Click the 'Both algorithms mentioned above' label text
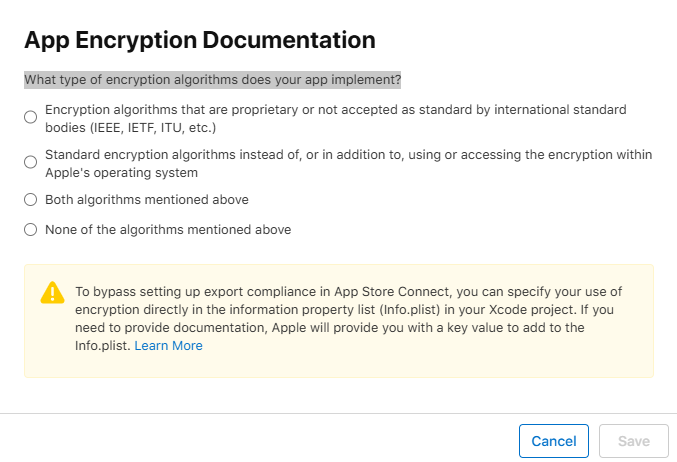677x462 pixels. (x=147, y=199)
